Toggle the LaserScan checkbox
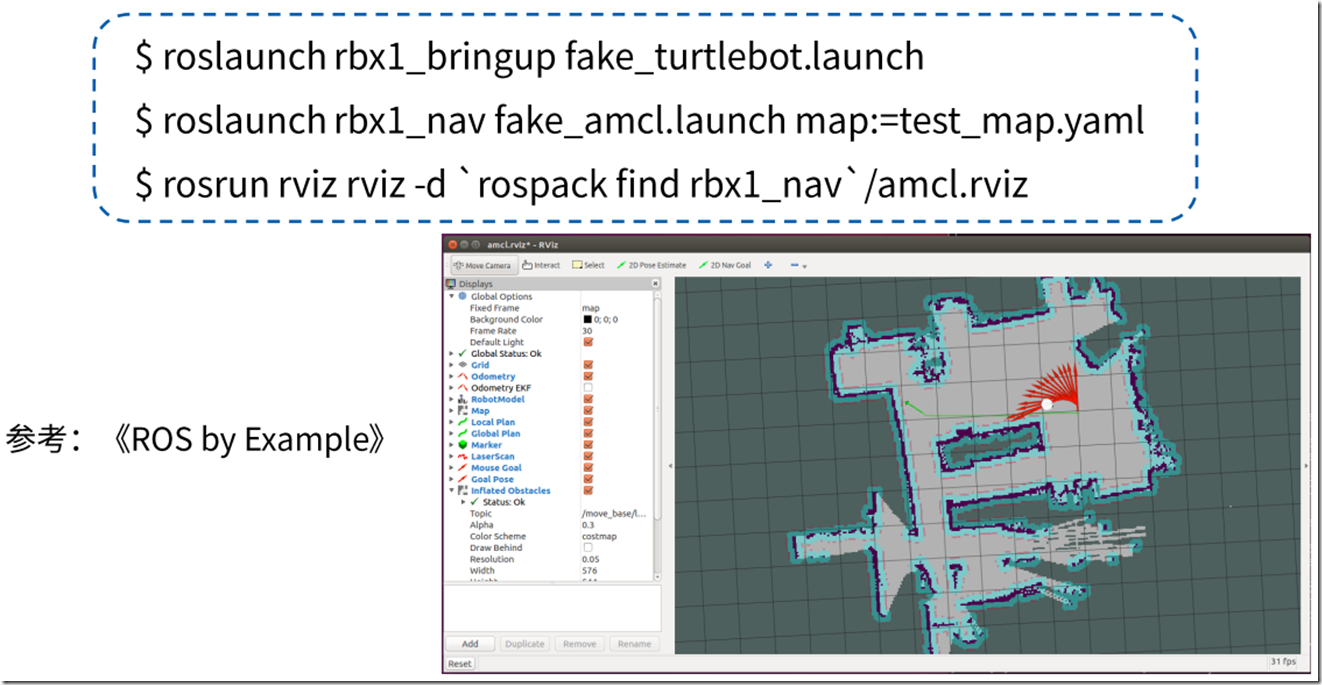Image resolution: width=1322 pixels, height=685 pixels. 588,457
